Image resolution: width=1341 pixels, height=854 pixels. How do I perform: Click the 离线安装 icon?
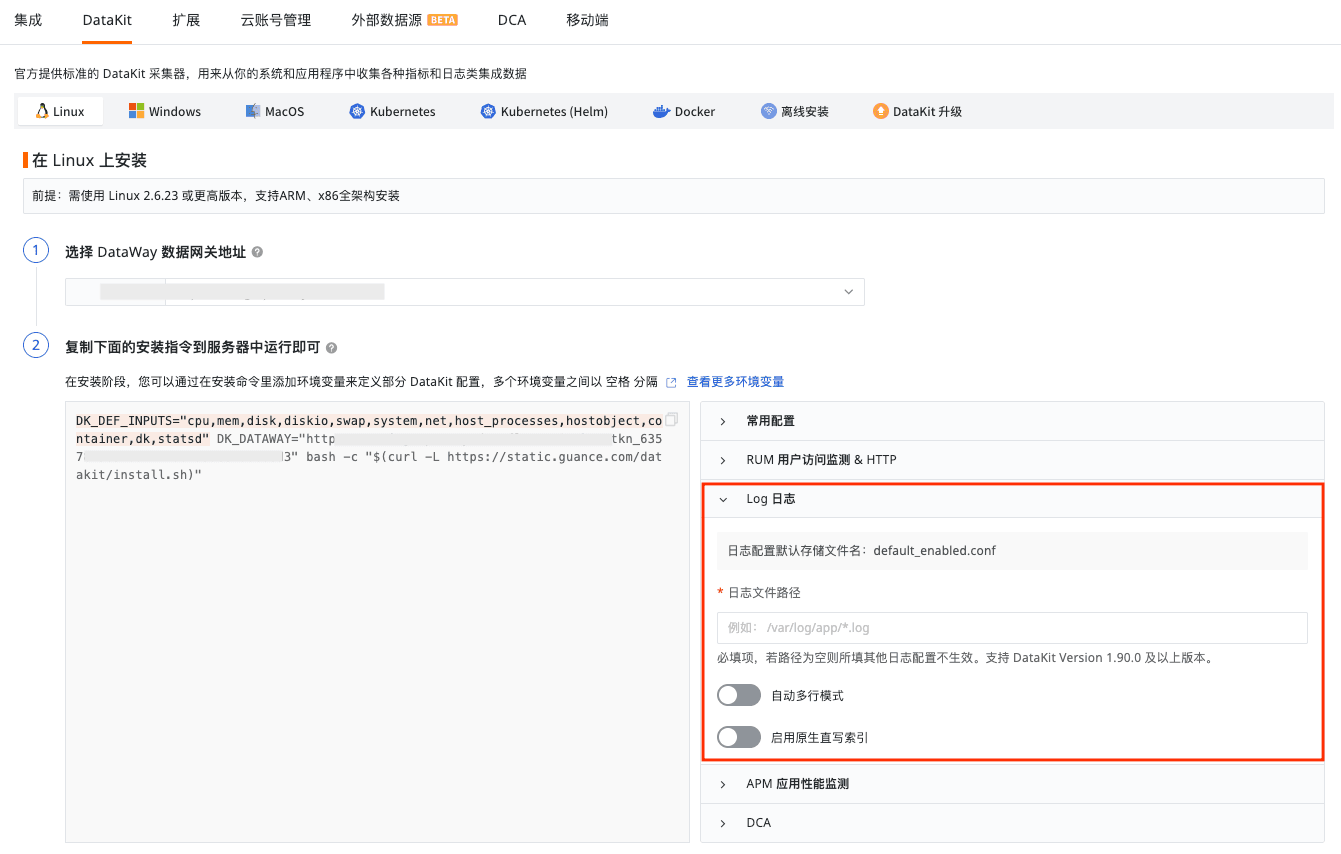click(768, 111)
